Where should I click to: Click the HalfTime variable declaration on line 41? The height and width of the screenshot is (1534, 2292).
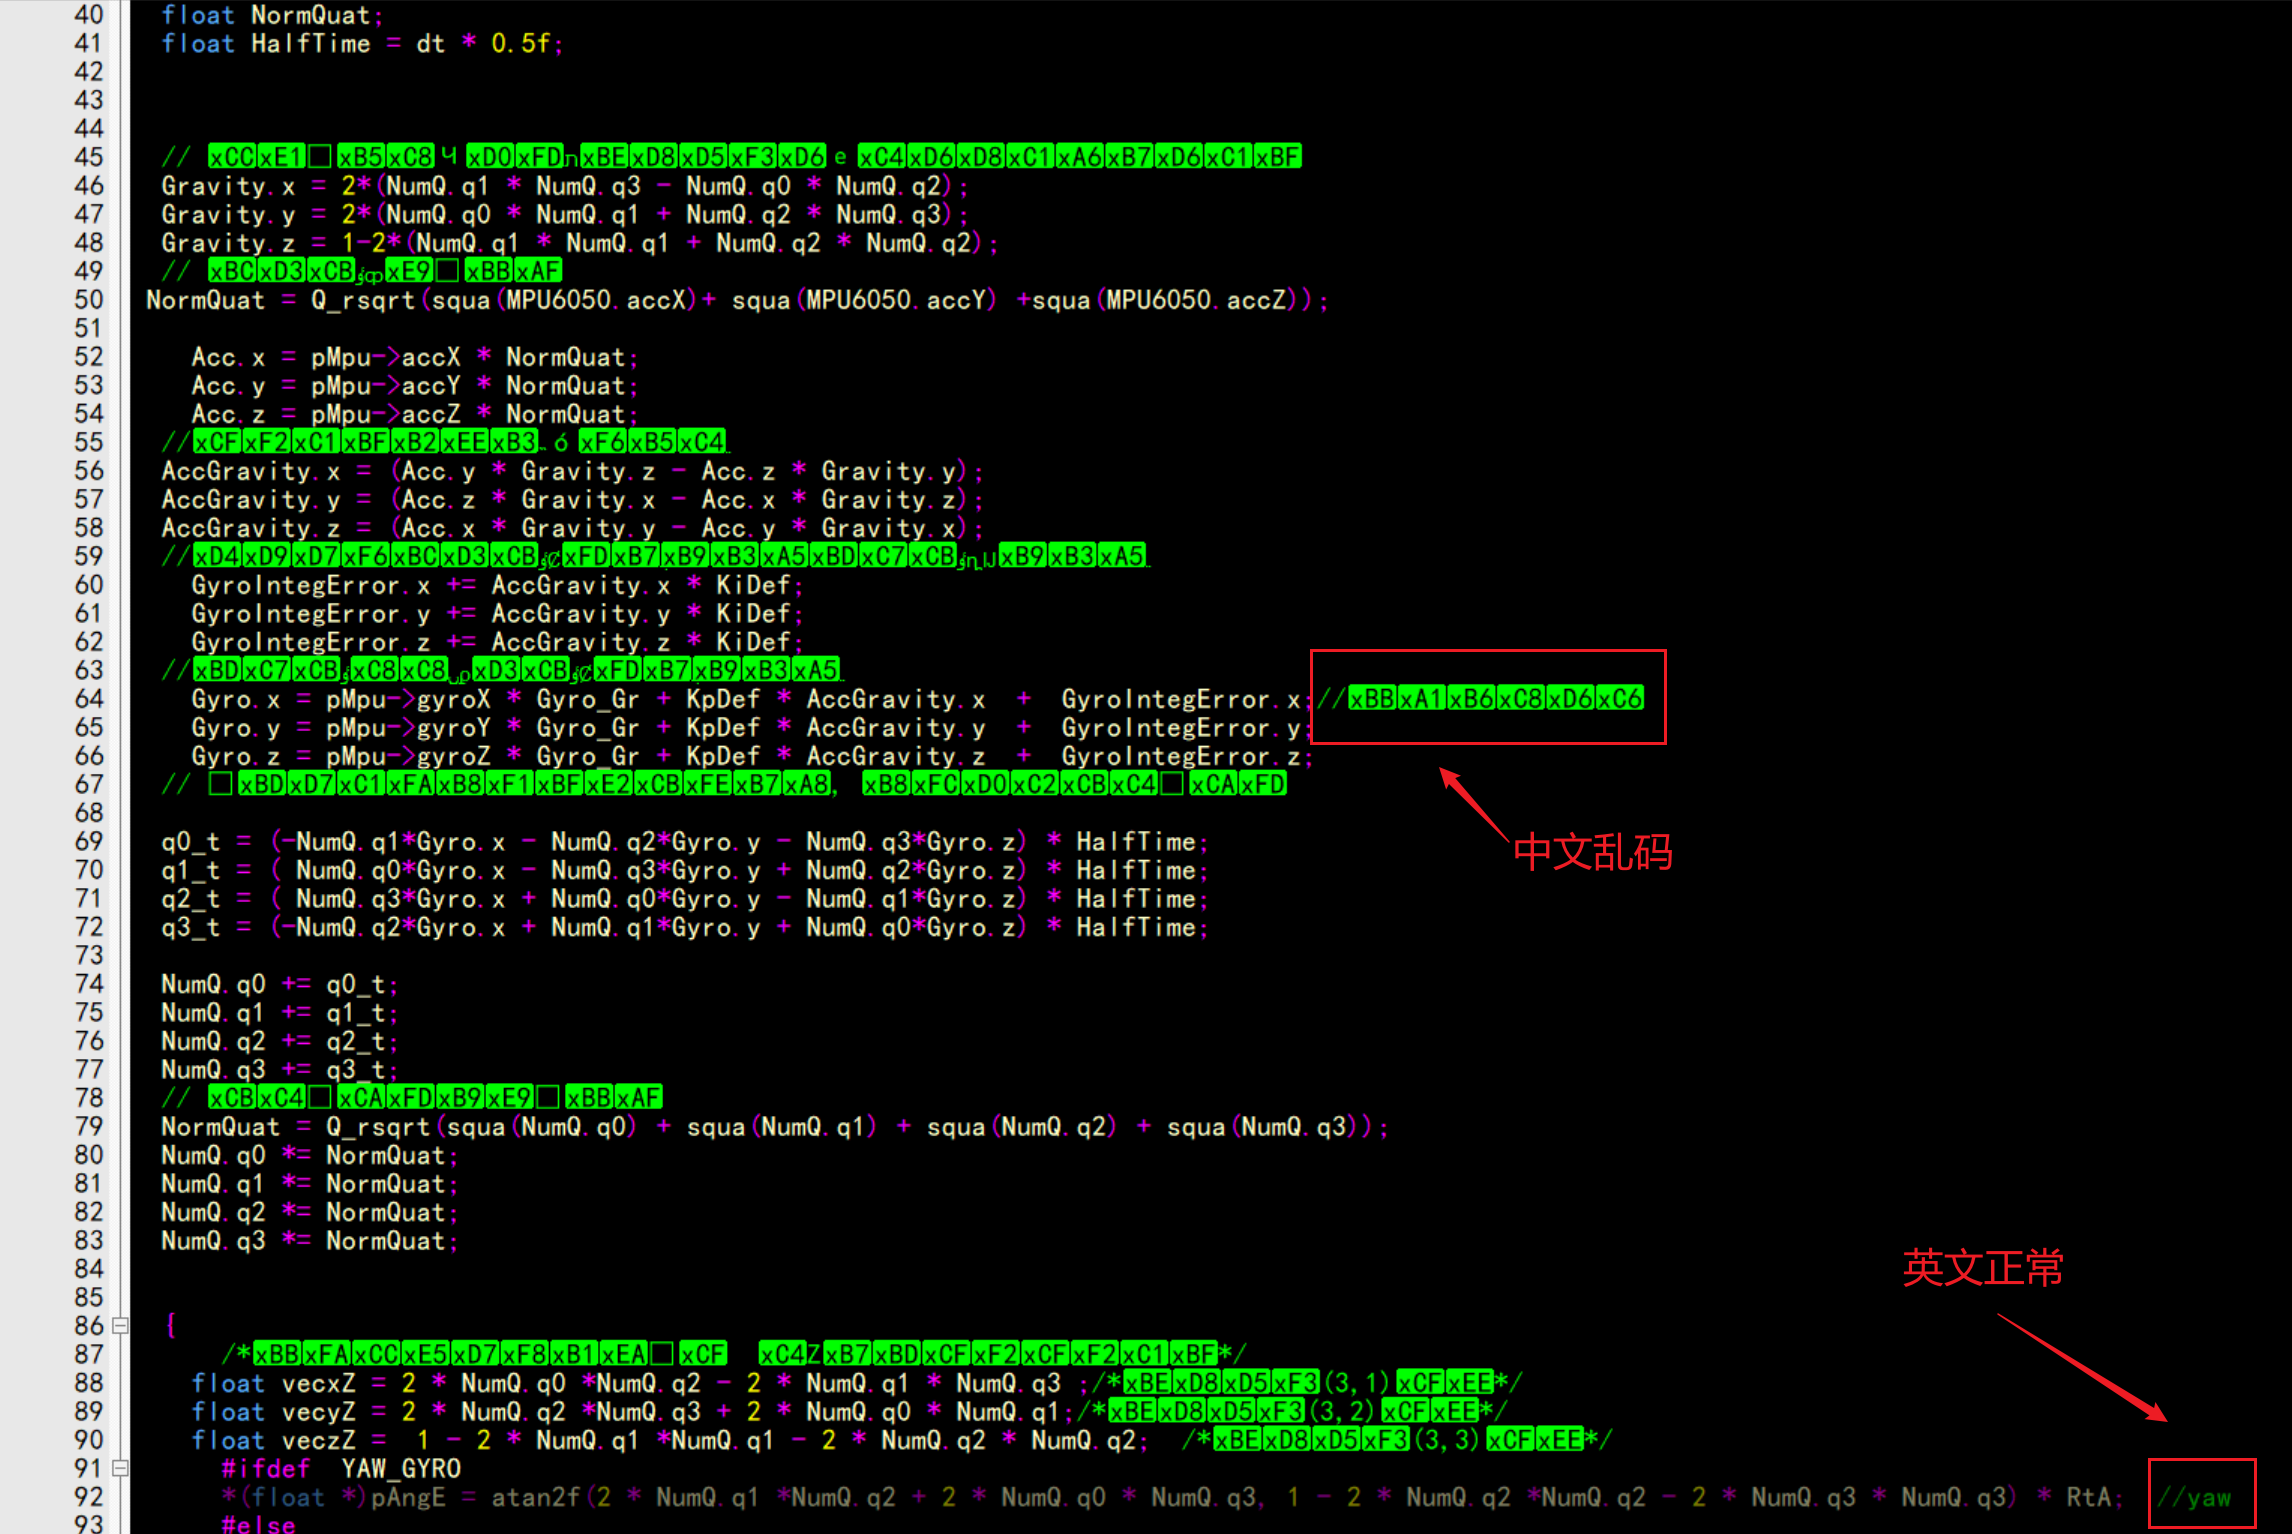click(x=310, y=44)
